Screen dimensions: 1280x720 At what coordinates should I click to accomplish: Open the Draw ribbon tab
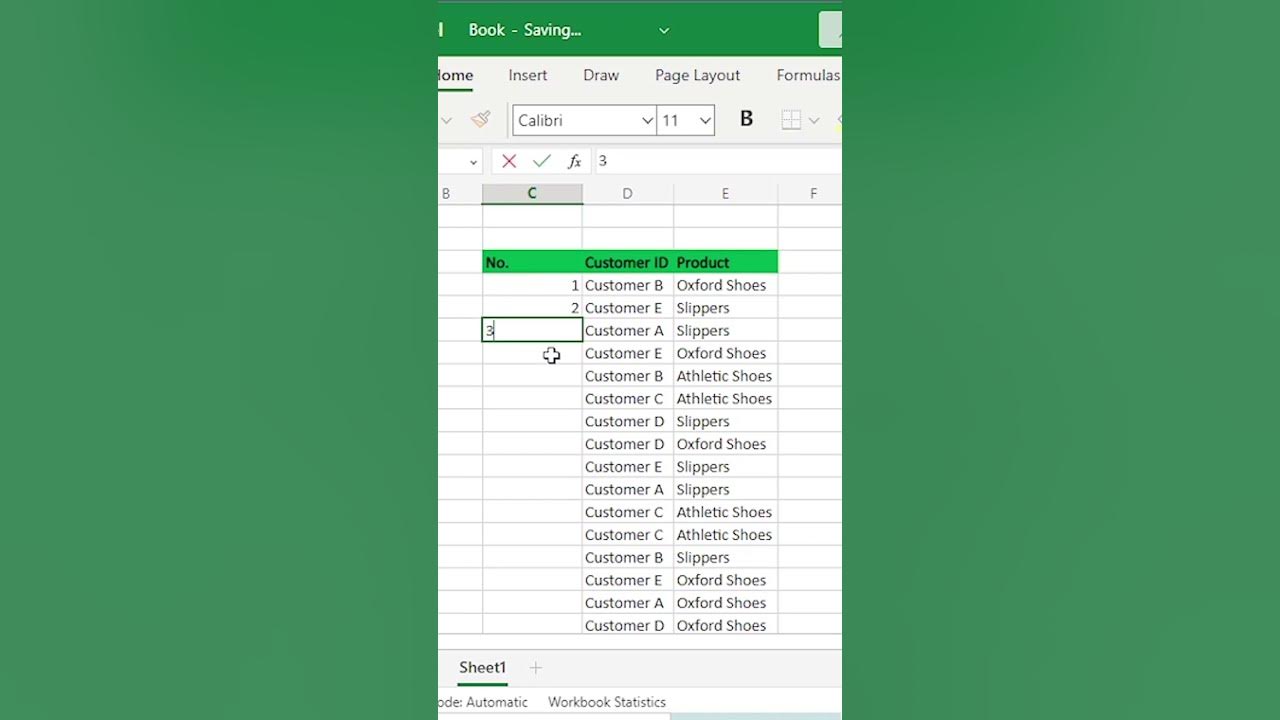(x=601, y=75)
